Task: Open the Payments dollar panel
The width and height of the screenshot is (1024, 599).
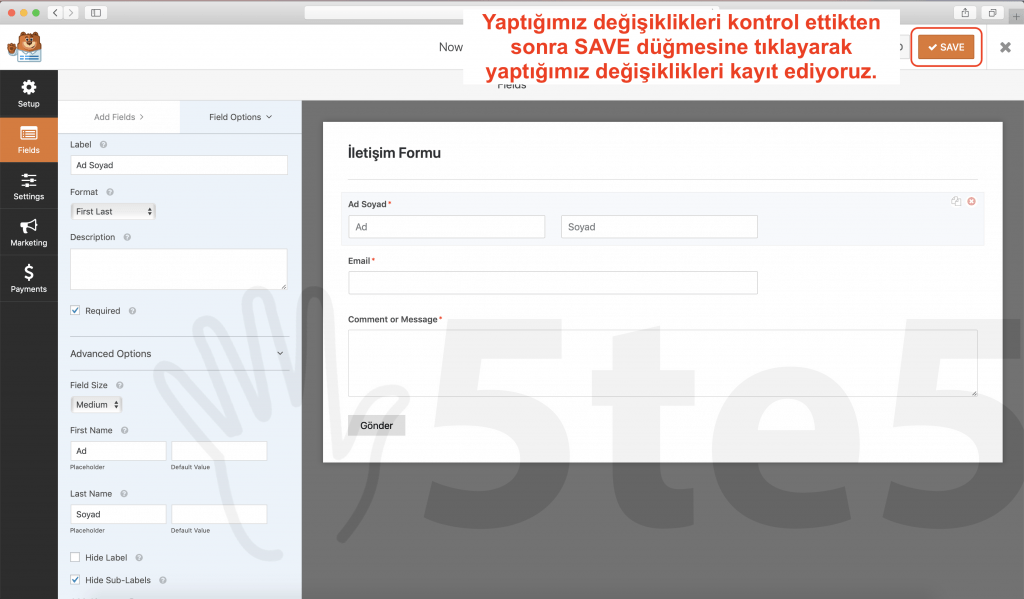Action: tap(29, 278)
